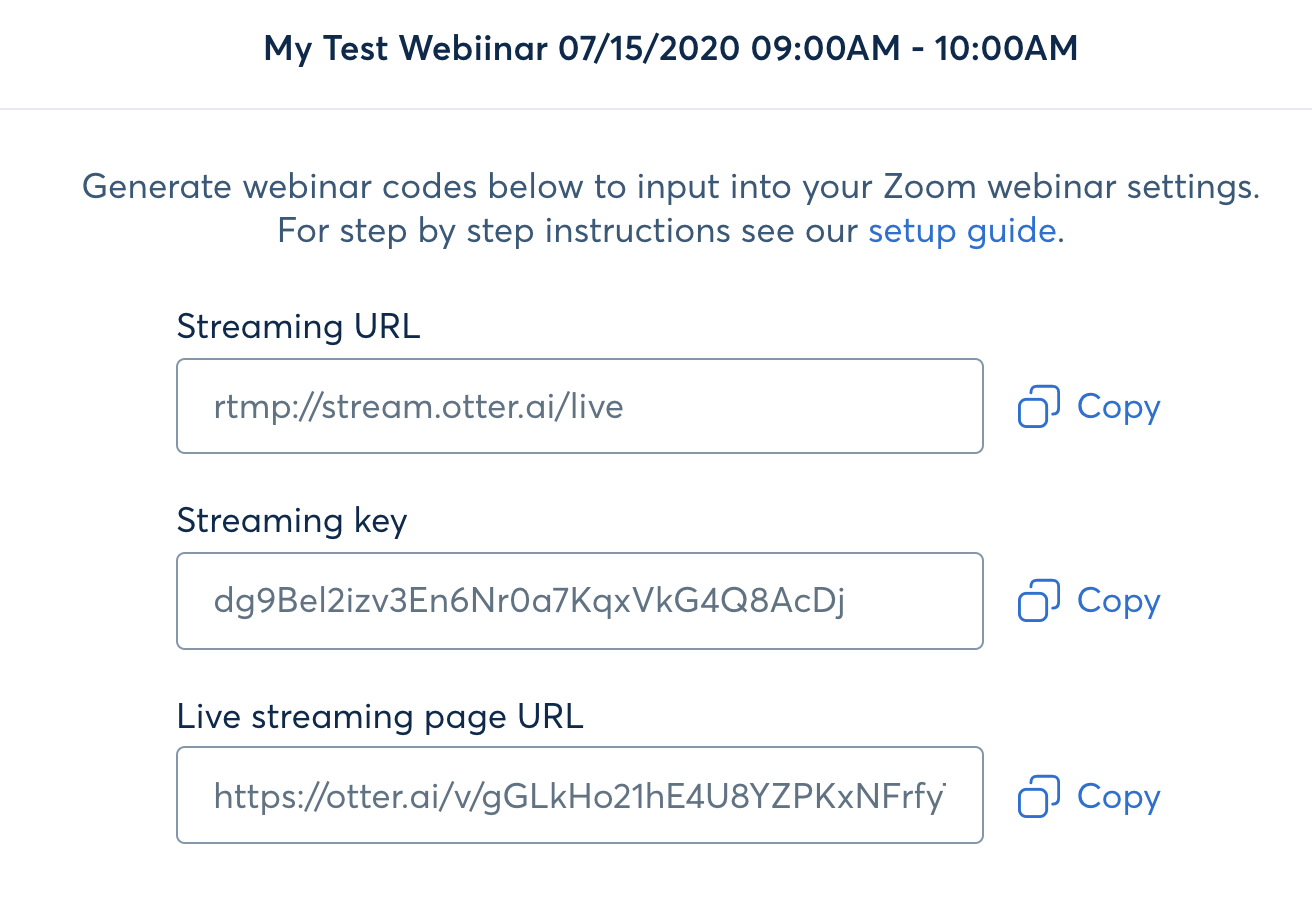Focus the Streaming URL input field
This screenshot has height=912, width=1312.
tap(579, 407)
